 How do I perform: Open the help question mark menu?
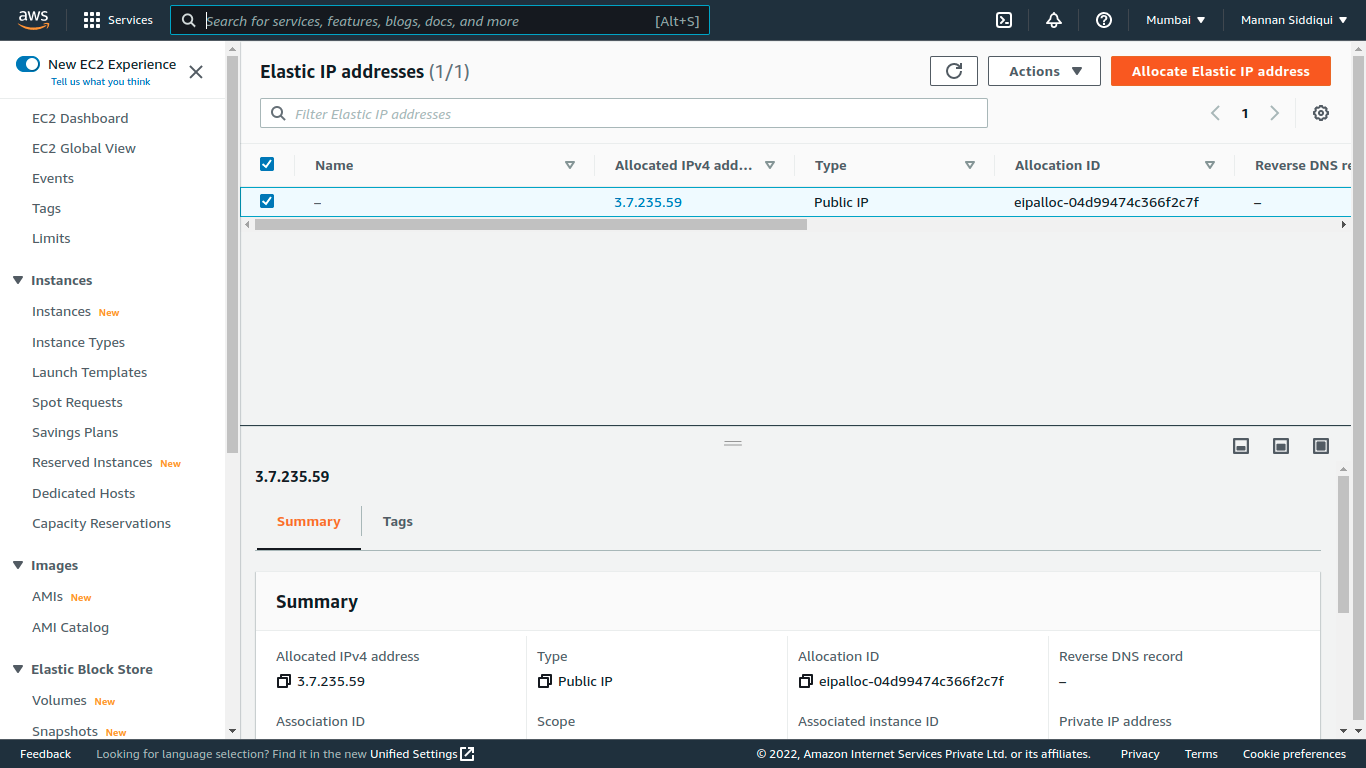[x=1103, y=19]
